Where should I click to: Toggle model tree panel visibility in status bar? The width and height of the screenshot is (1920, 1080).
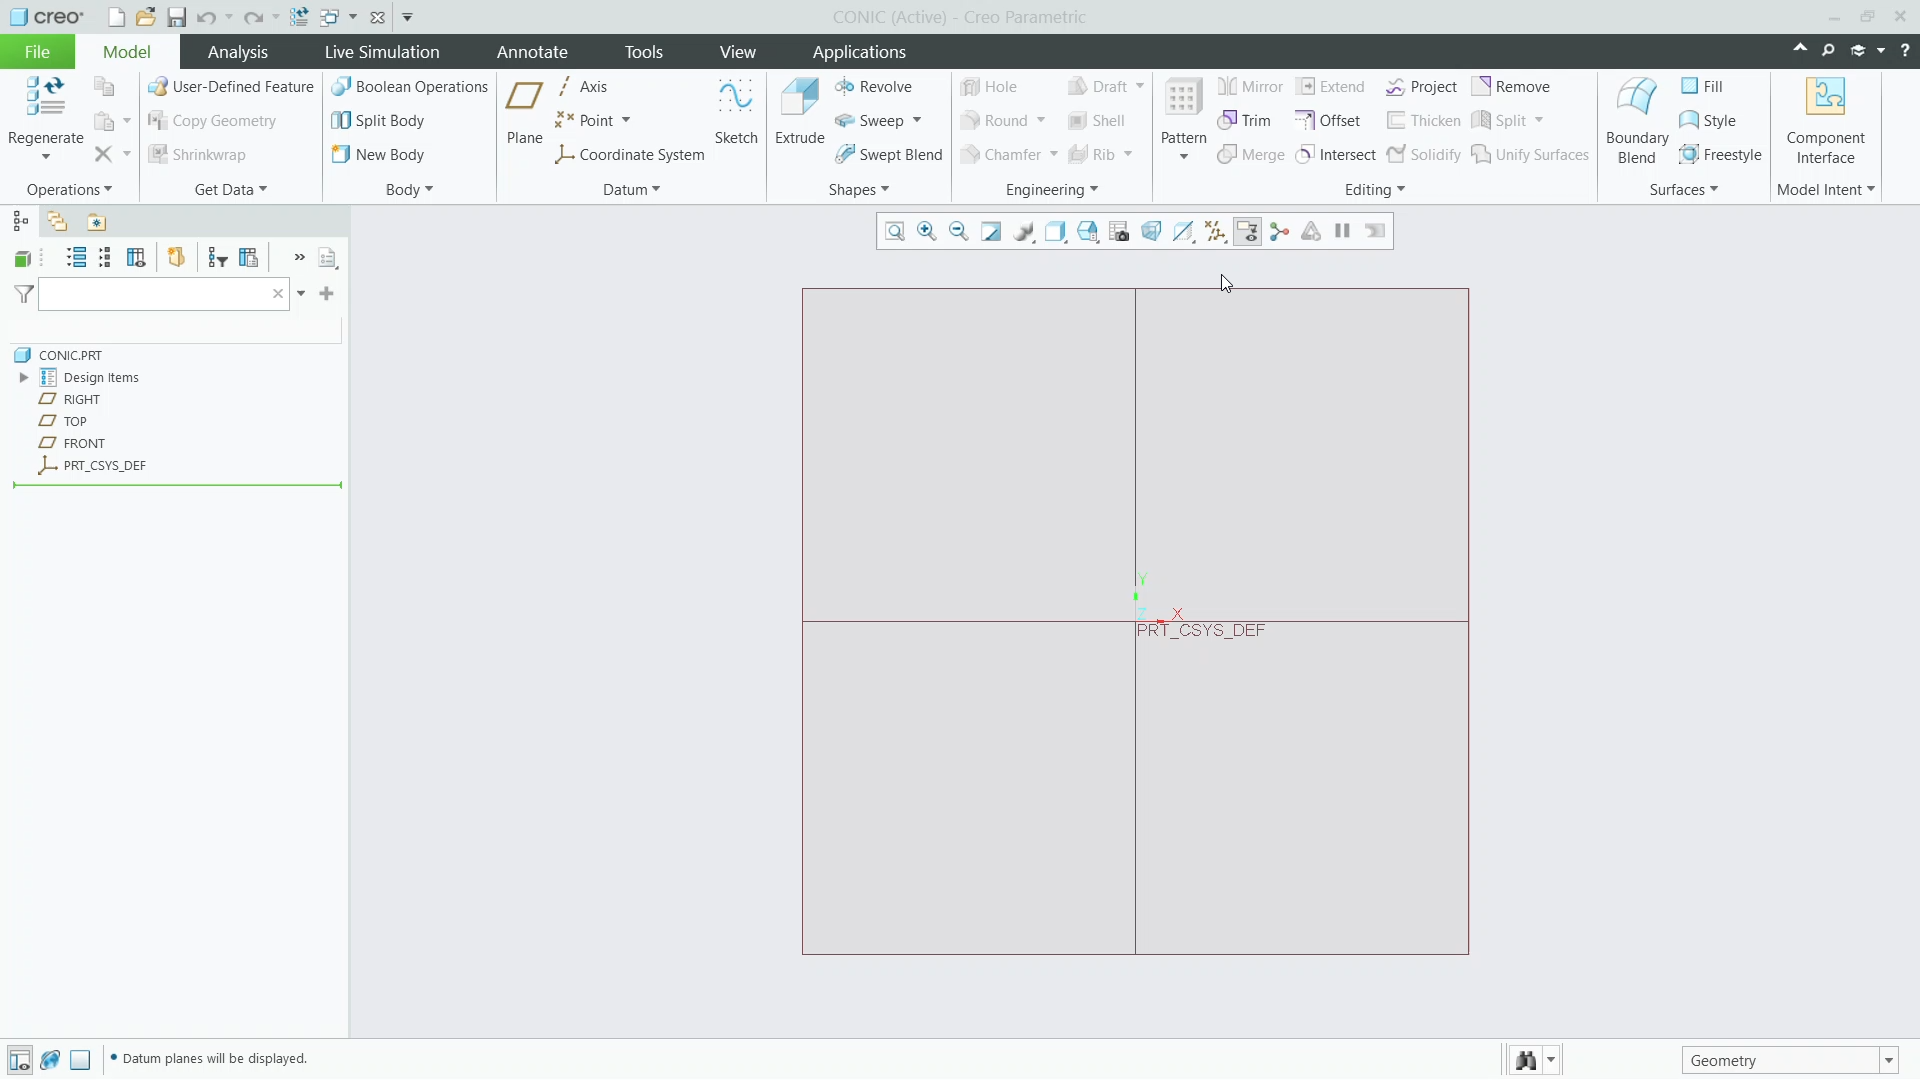pos(19,1060)
